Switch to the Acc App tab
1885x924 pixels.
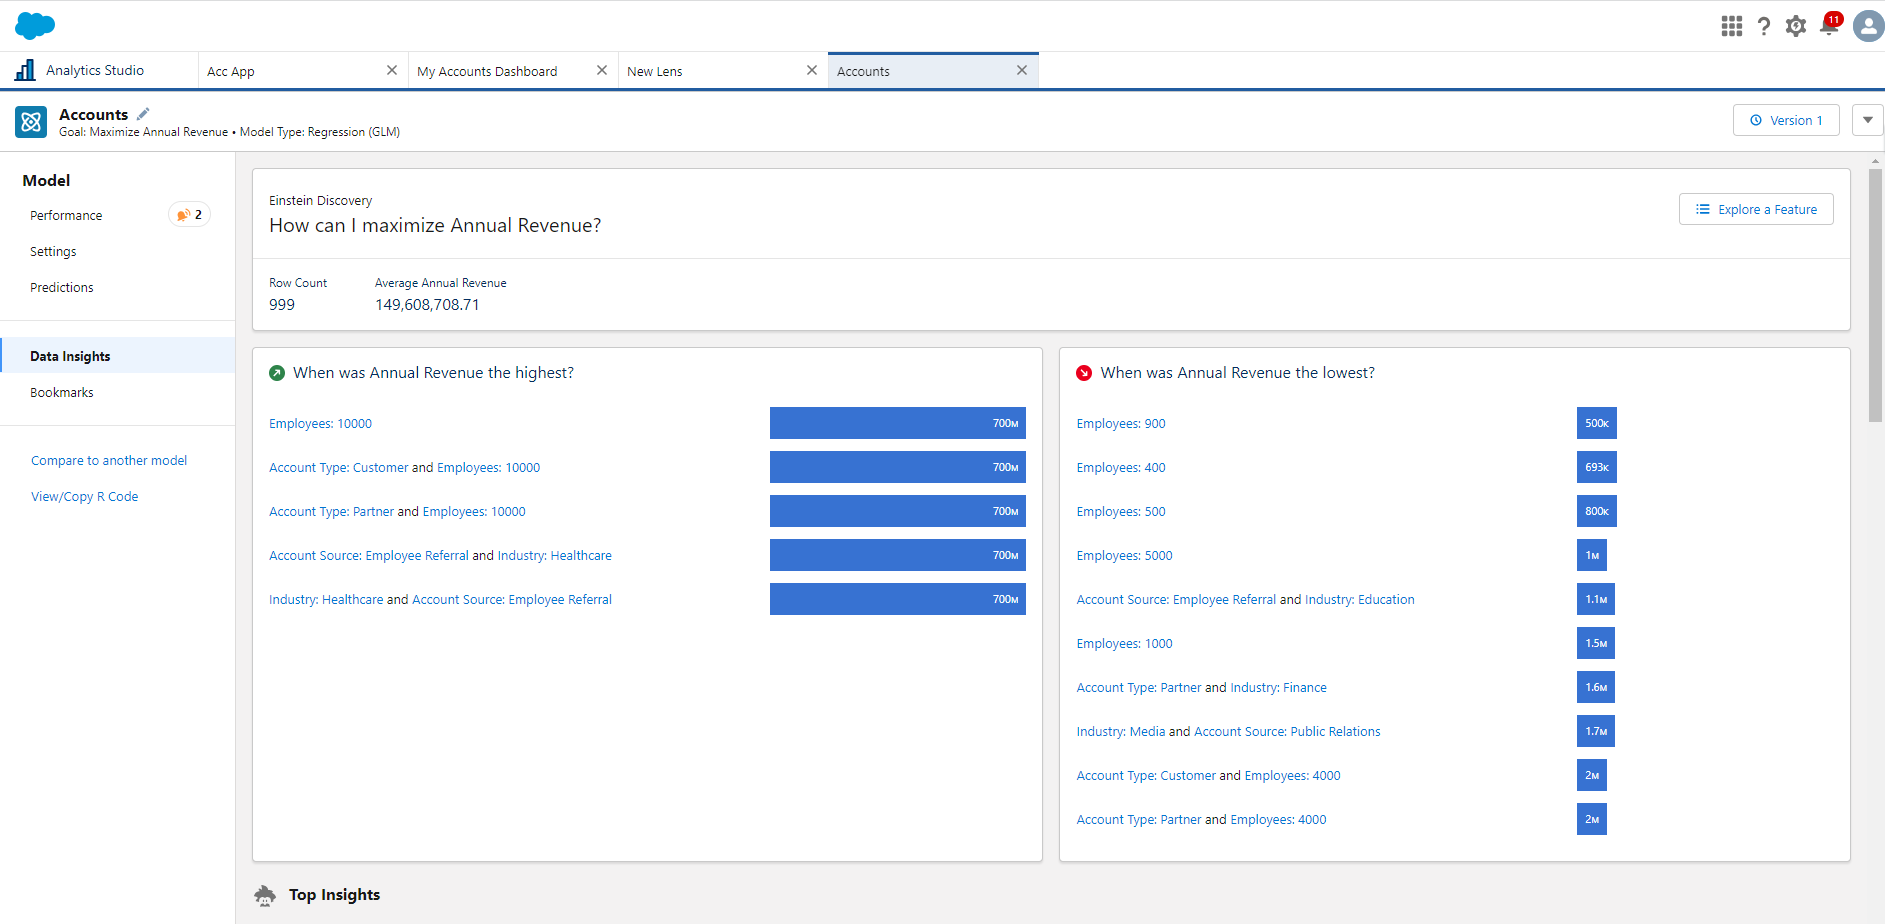(x=231, y=70)
